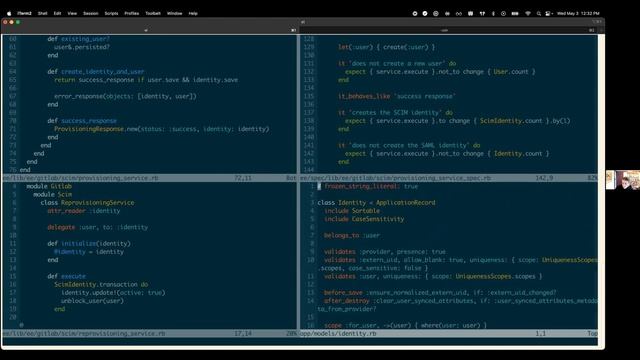
Task: Click the Bluetooth icon in menu bar
Action: (x=493, y=13)
